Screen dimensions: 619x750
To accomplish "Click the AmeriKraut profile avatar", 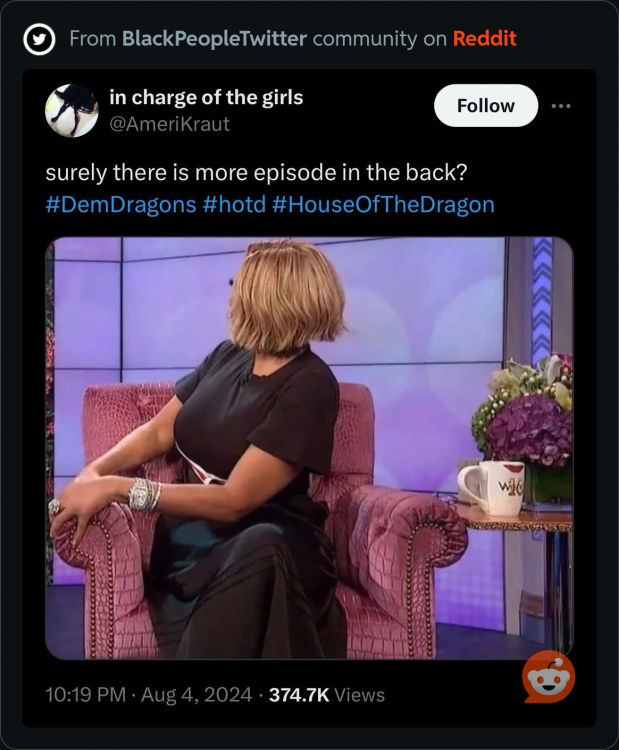I will pyautogui.click(x=72, y=110).
